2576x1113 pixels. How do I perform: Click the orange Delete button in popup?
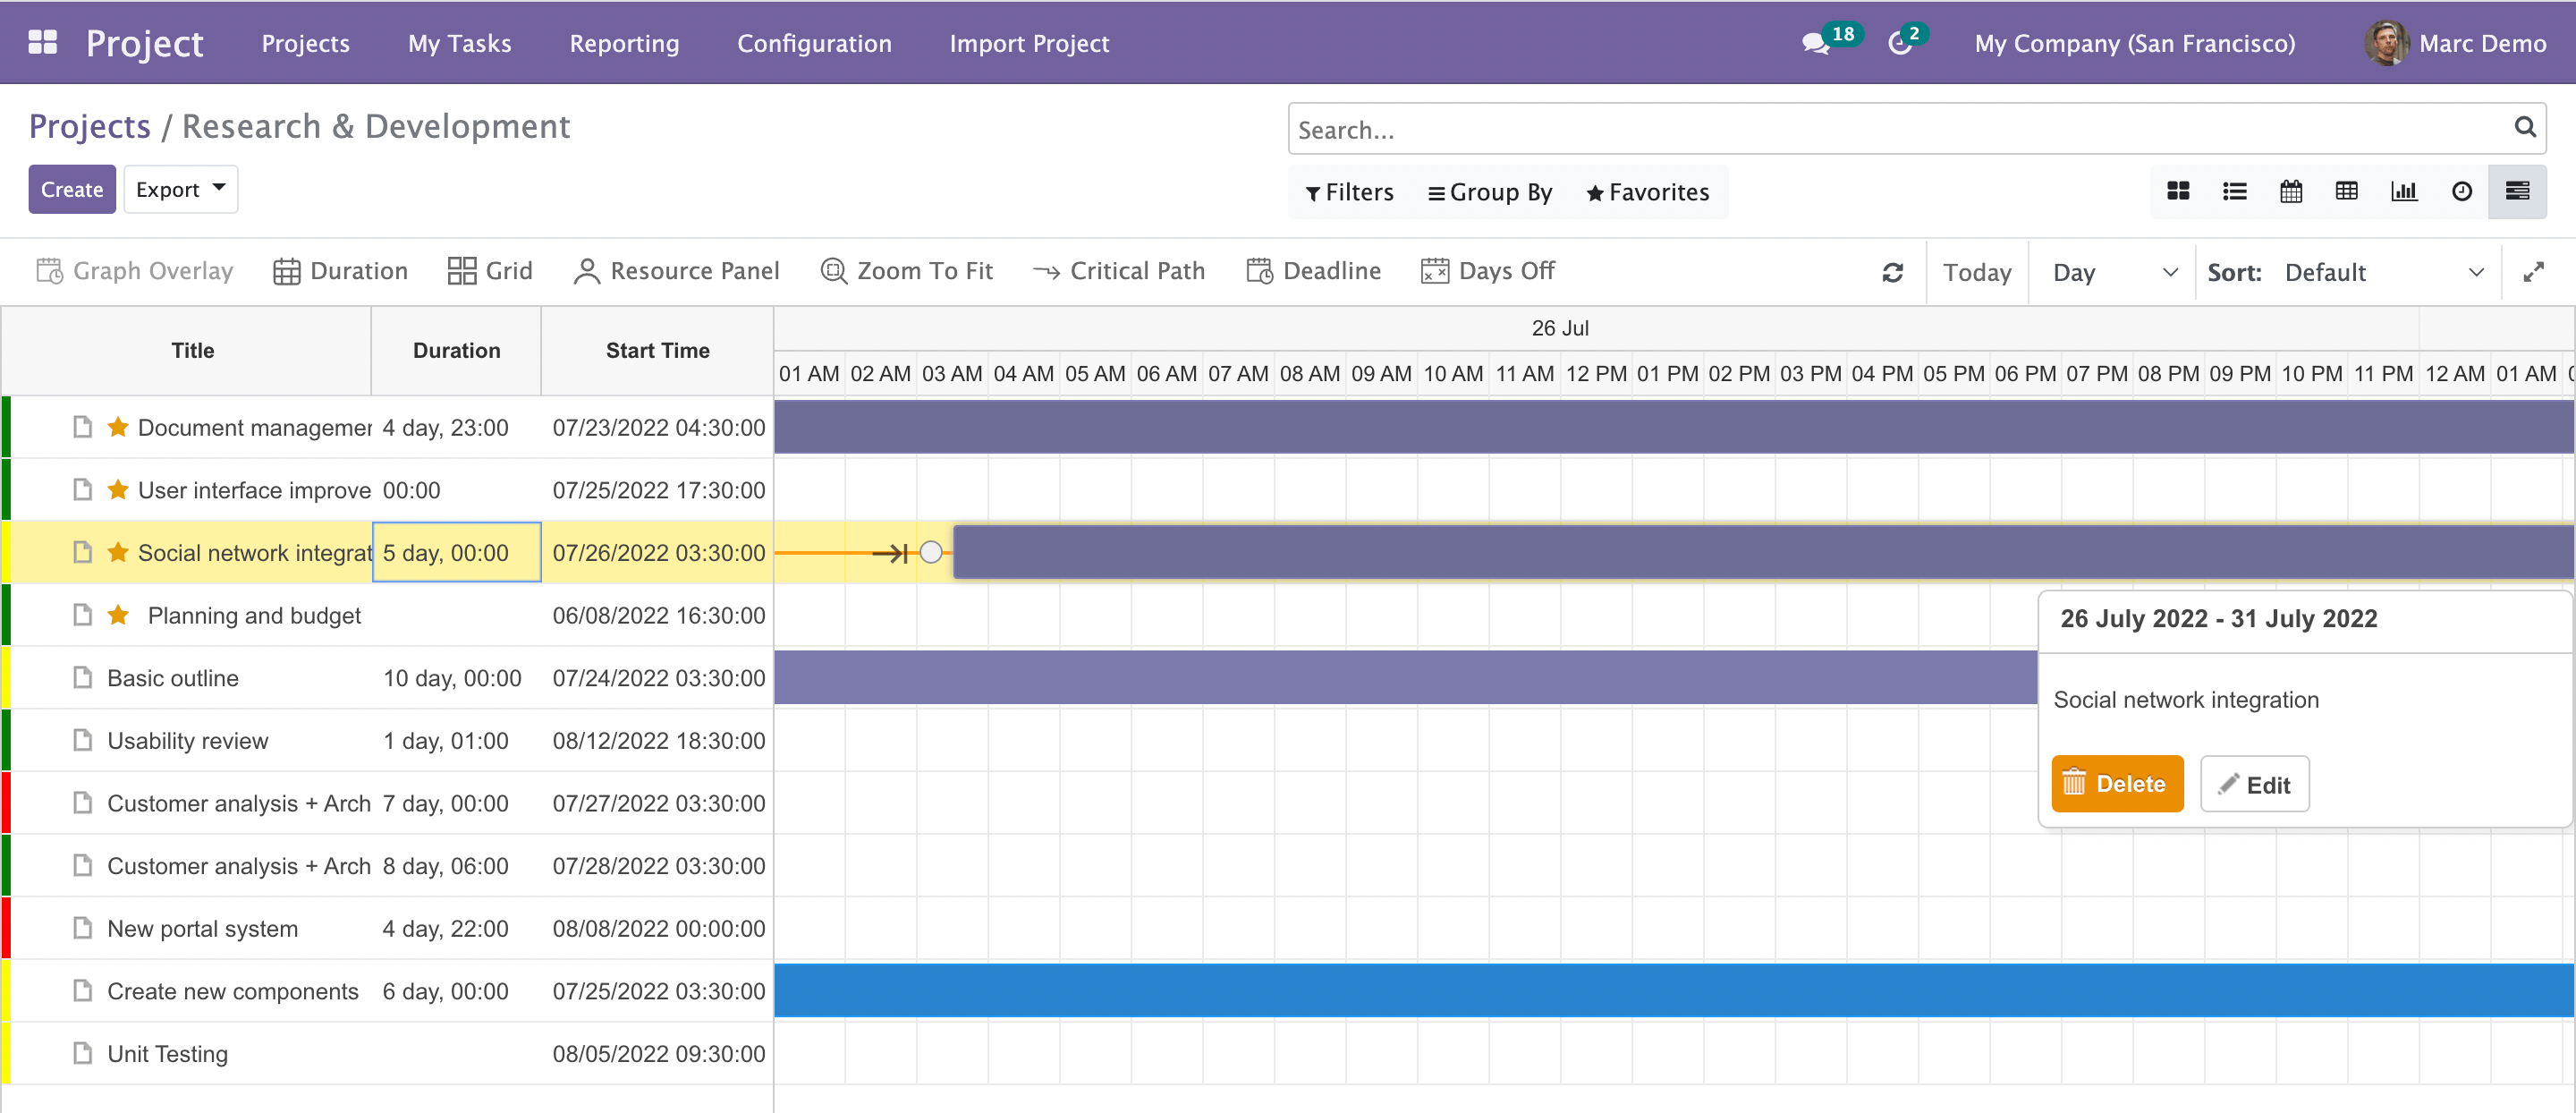click(x=2116, y=784)
